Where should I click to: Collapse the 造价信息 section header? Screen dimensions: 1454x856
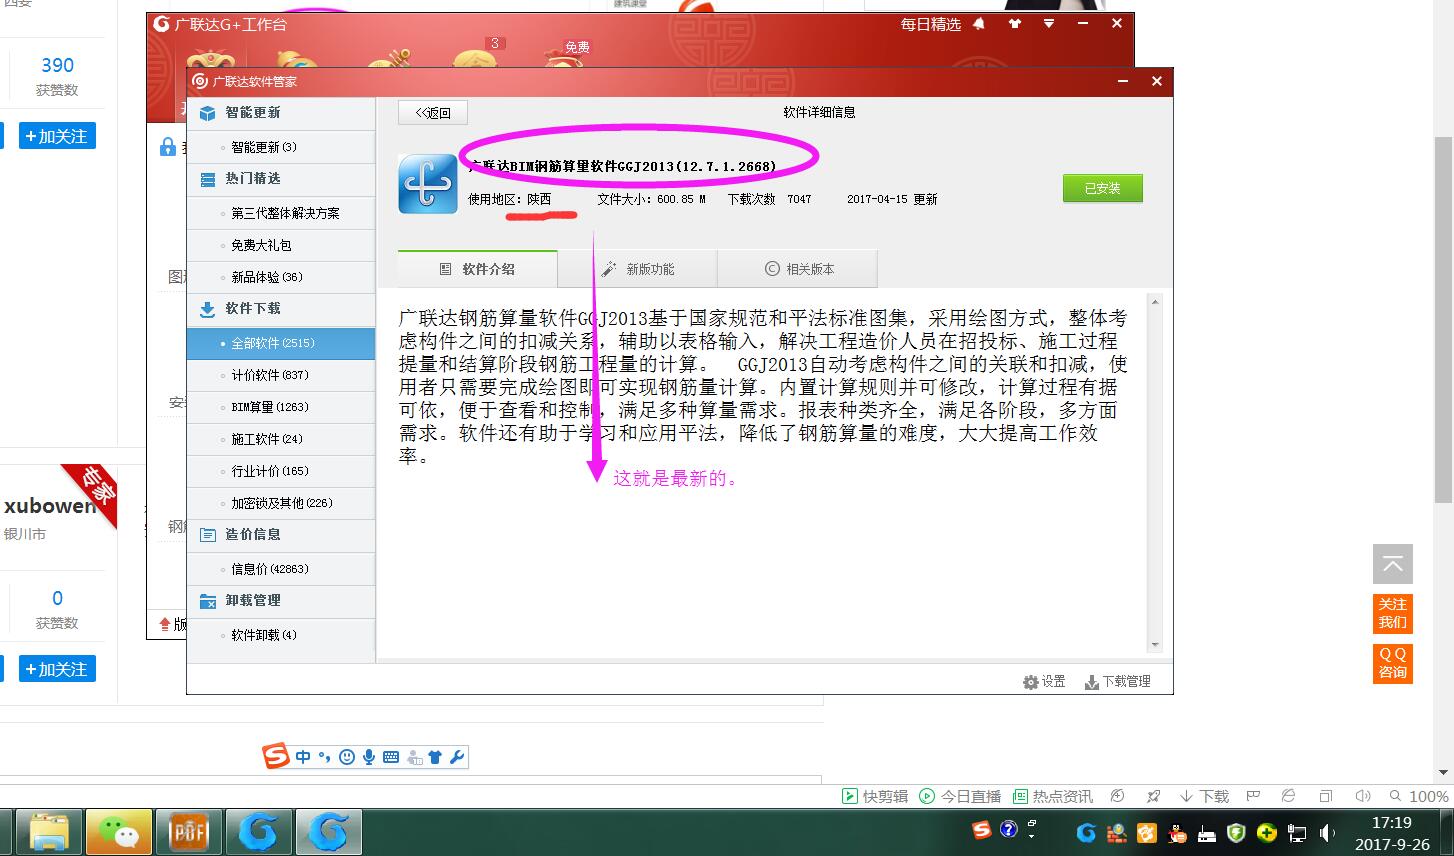[x=281, y=535]
